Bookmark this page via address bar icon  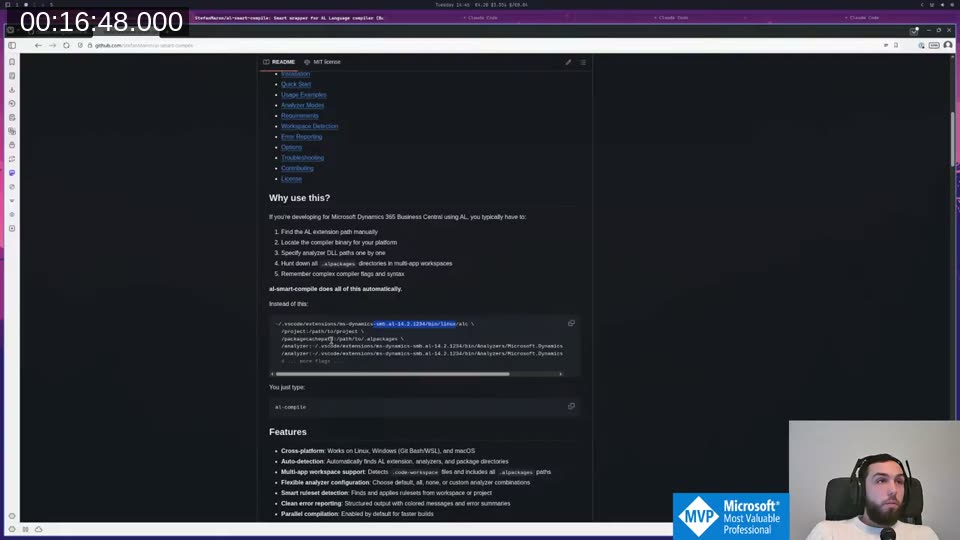coord(896,45)
